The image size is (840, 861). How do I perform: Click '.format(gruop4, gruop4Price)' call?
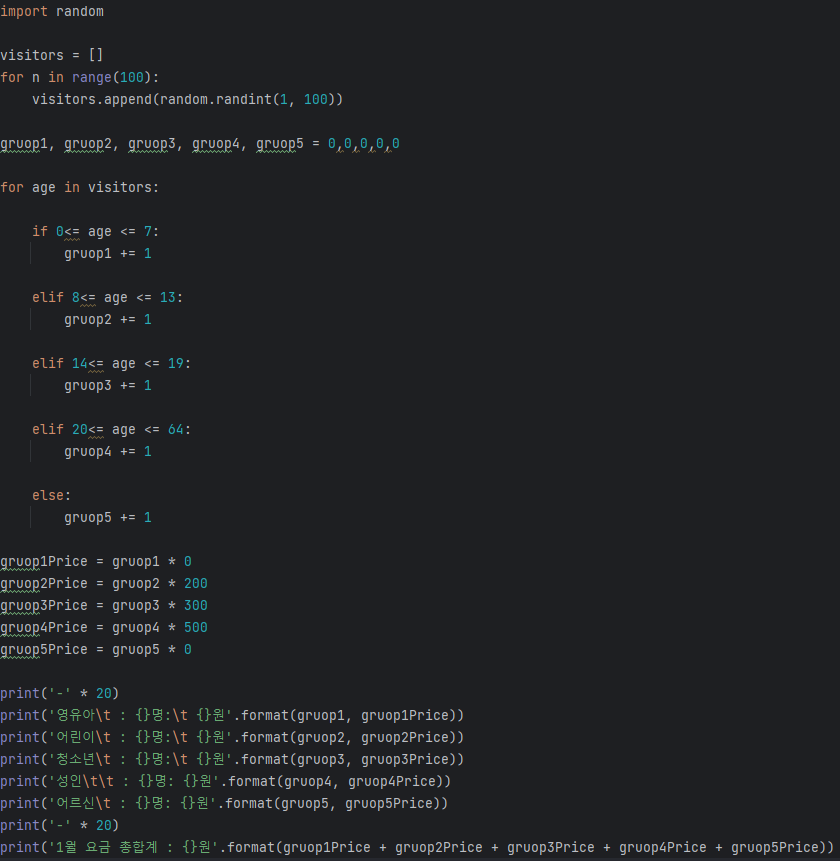(334, 781)
